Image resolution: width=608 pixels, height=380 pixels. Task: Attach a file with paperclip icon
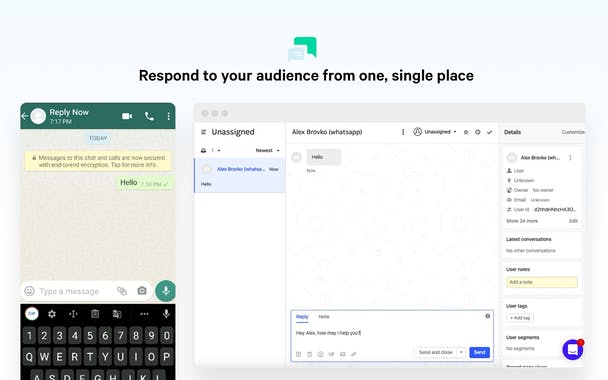354,354
